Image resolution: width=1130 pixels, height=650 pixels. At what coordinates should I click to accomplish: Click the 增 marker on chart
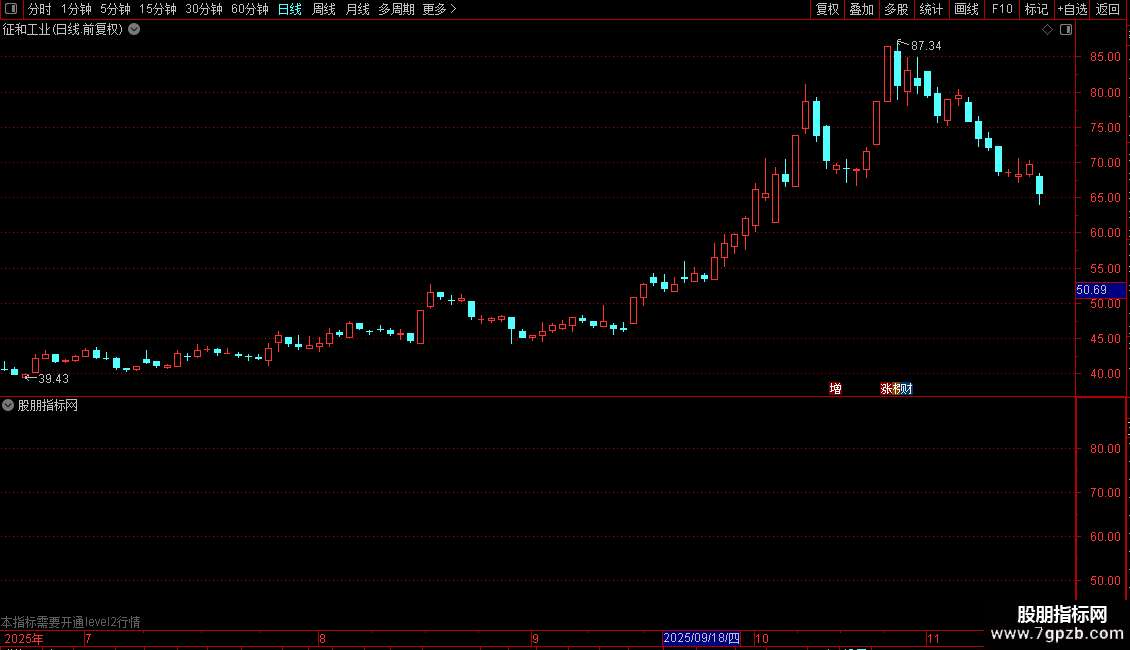pyautogui.click(x=835, y=388)
